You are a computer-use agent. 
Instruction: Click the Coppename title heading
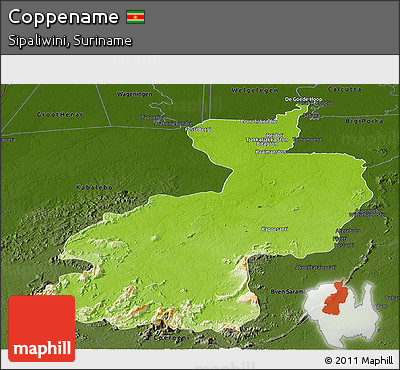(x=63, y=17)
